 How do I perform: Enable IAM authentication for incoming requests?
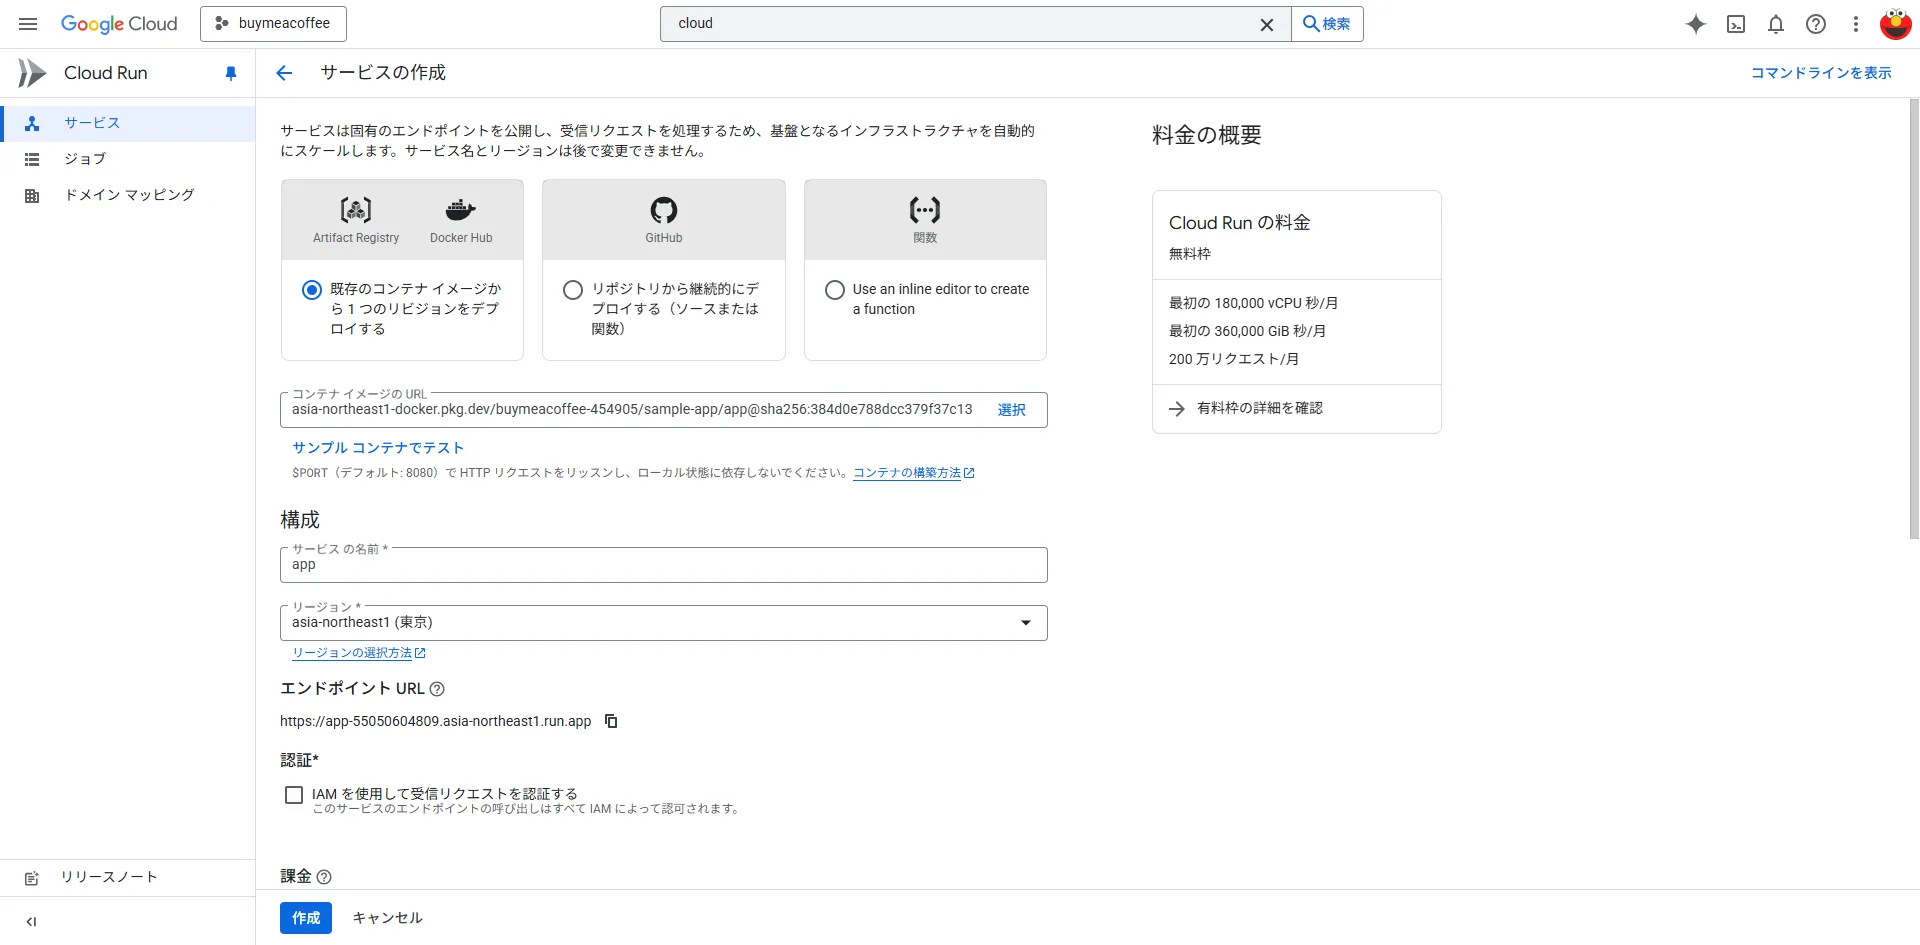pyautogui.click(x=294, y=794)
